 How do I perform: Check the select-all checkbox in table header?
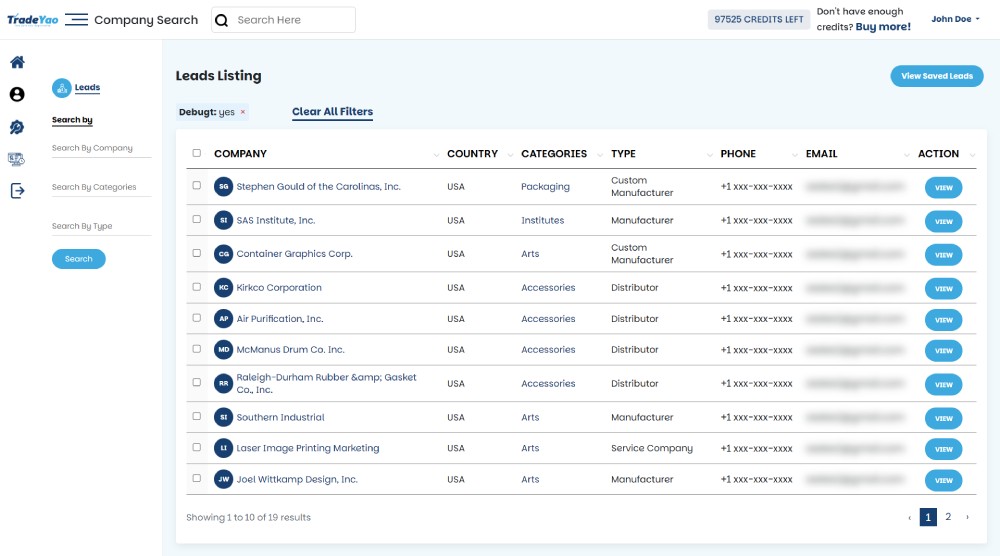click(197, 154)
